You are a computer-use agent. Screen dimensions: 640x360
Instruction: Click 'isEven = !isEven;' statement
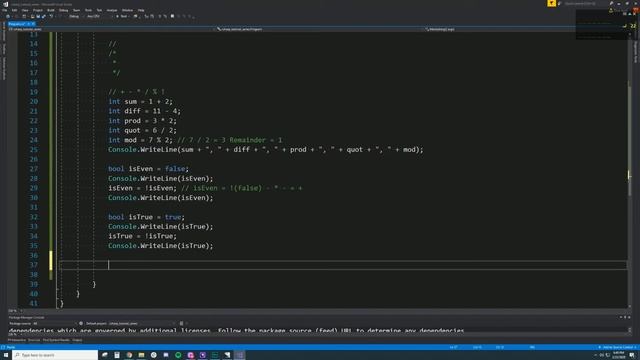click(142, 188)
